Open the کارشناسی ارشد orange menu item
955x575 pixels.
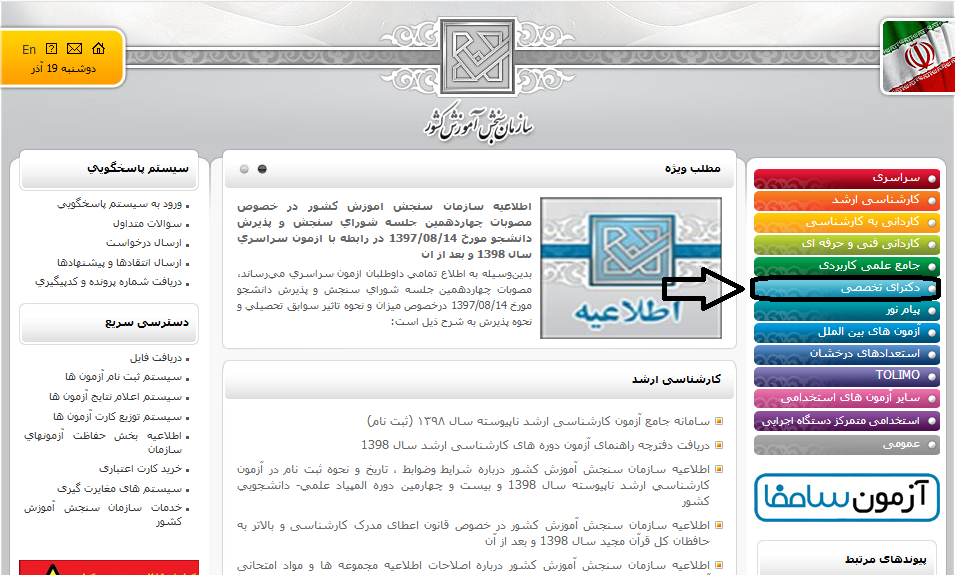tap(847, 200)
